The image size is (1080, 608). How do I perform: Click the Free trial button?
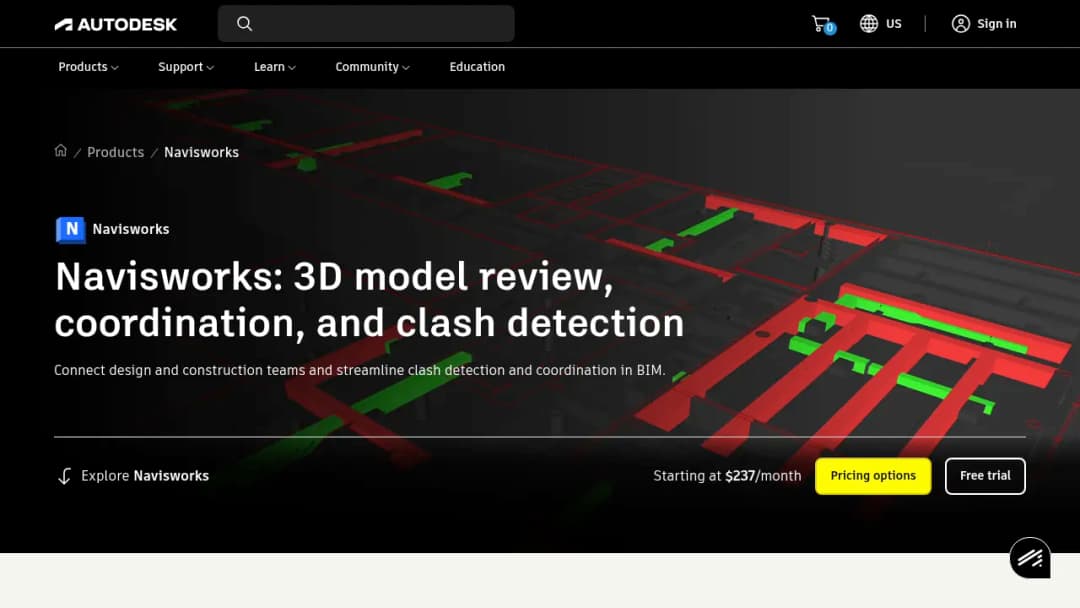coord(985,476)
